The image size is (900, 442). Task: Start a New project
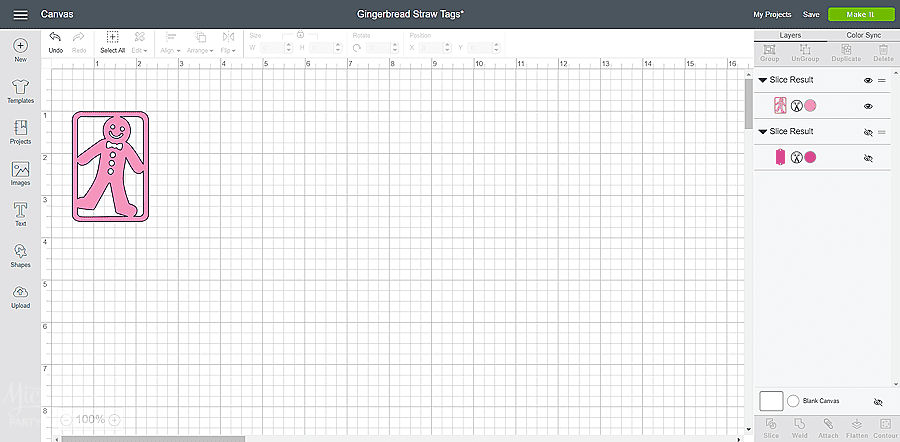21,51
